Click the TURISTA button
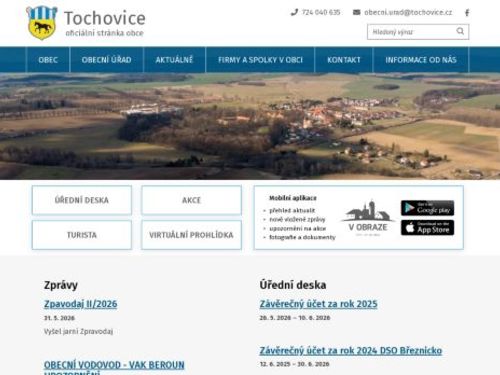The width and height of the screenshot is (500, 375). pos(82,235)
